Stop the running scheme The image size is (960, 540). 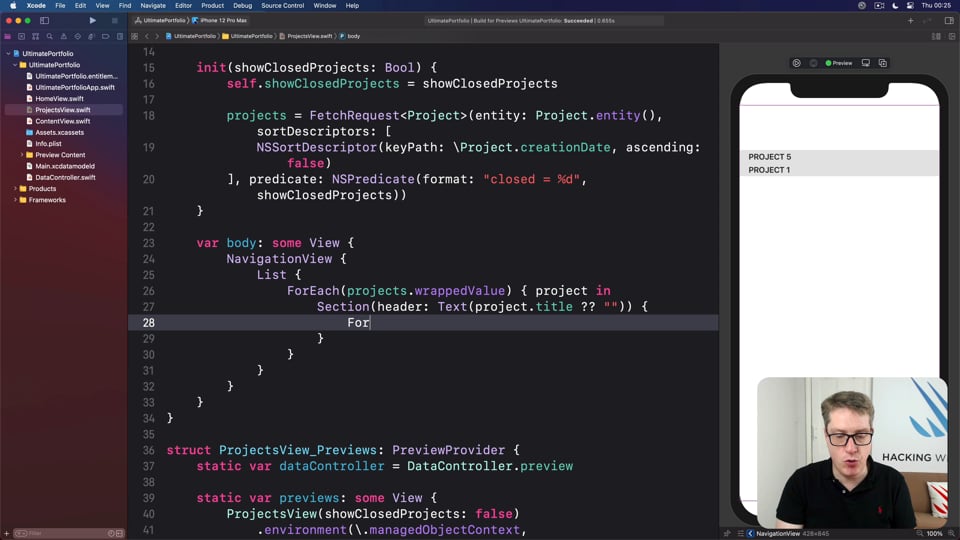pyautogui.click(x=114, y=20)
